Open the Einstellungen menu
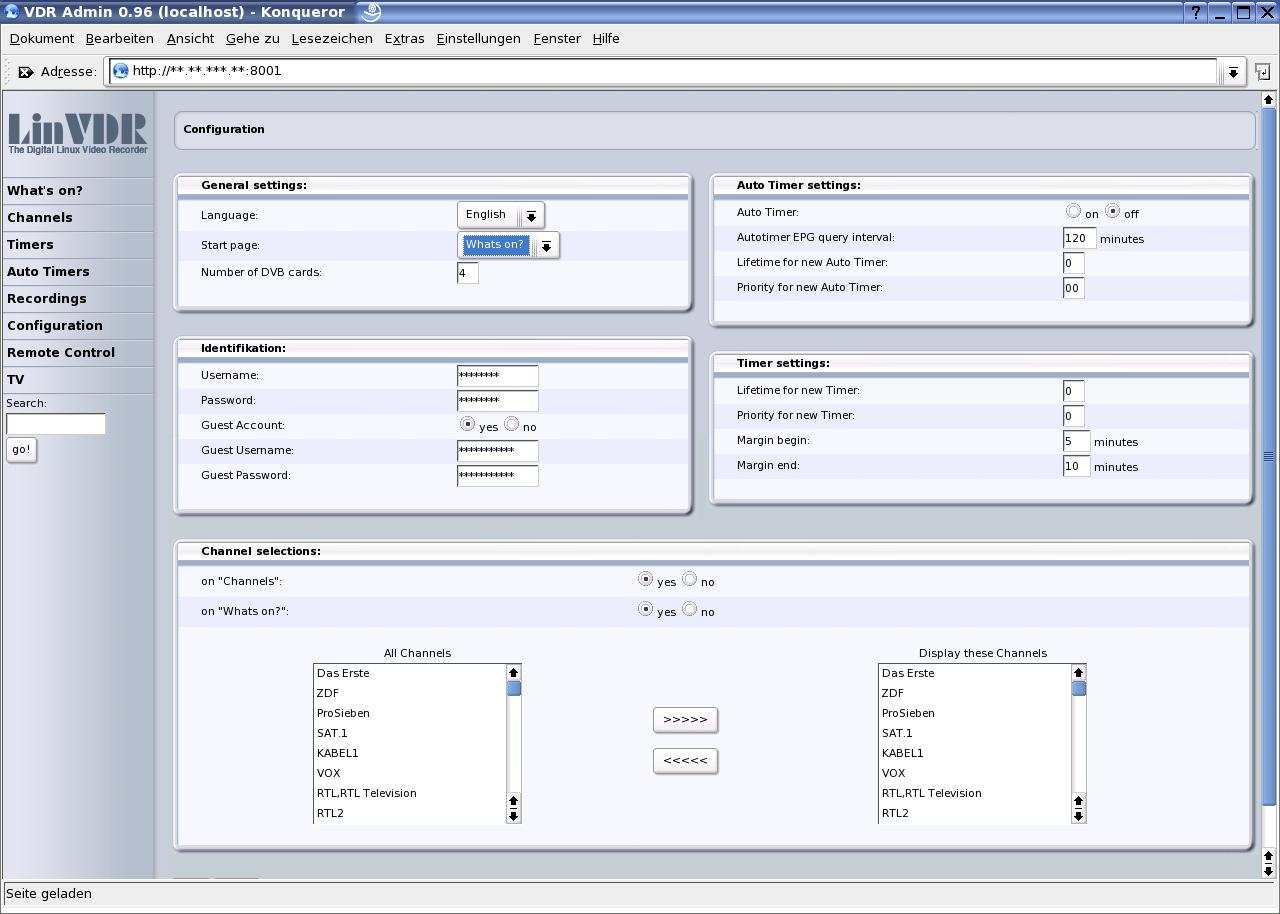 tap(478, 39)
